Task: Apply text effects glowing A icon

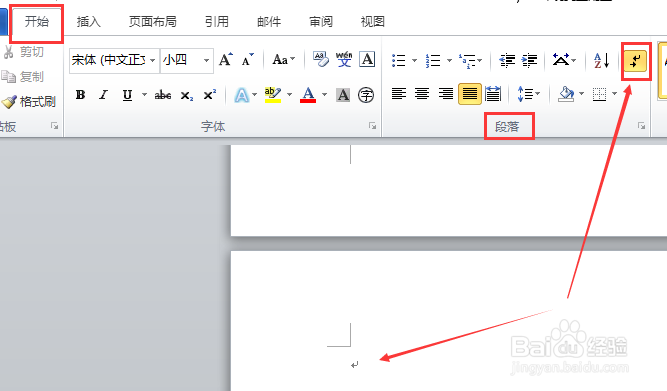Action: [241, 95]
